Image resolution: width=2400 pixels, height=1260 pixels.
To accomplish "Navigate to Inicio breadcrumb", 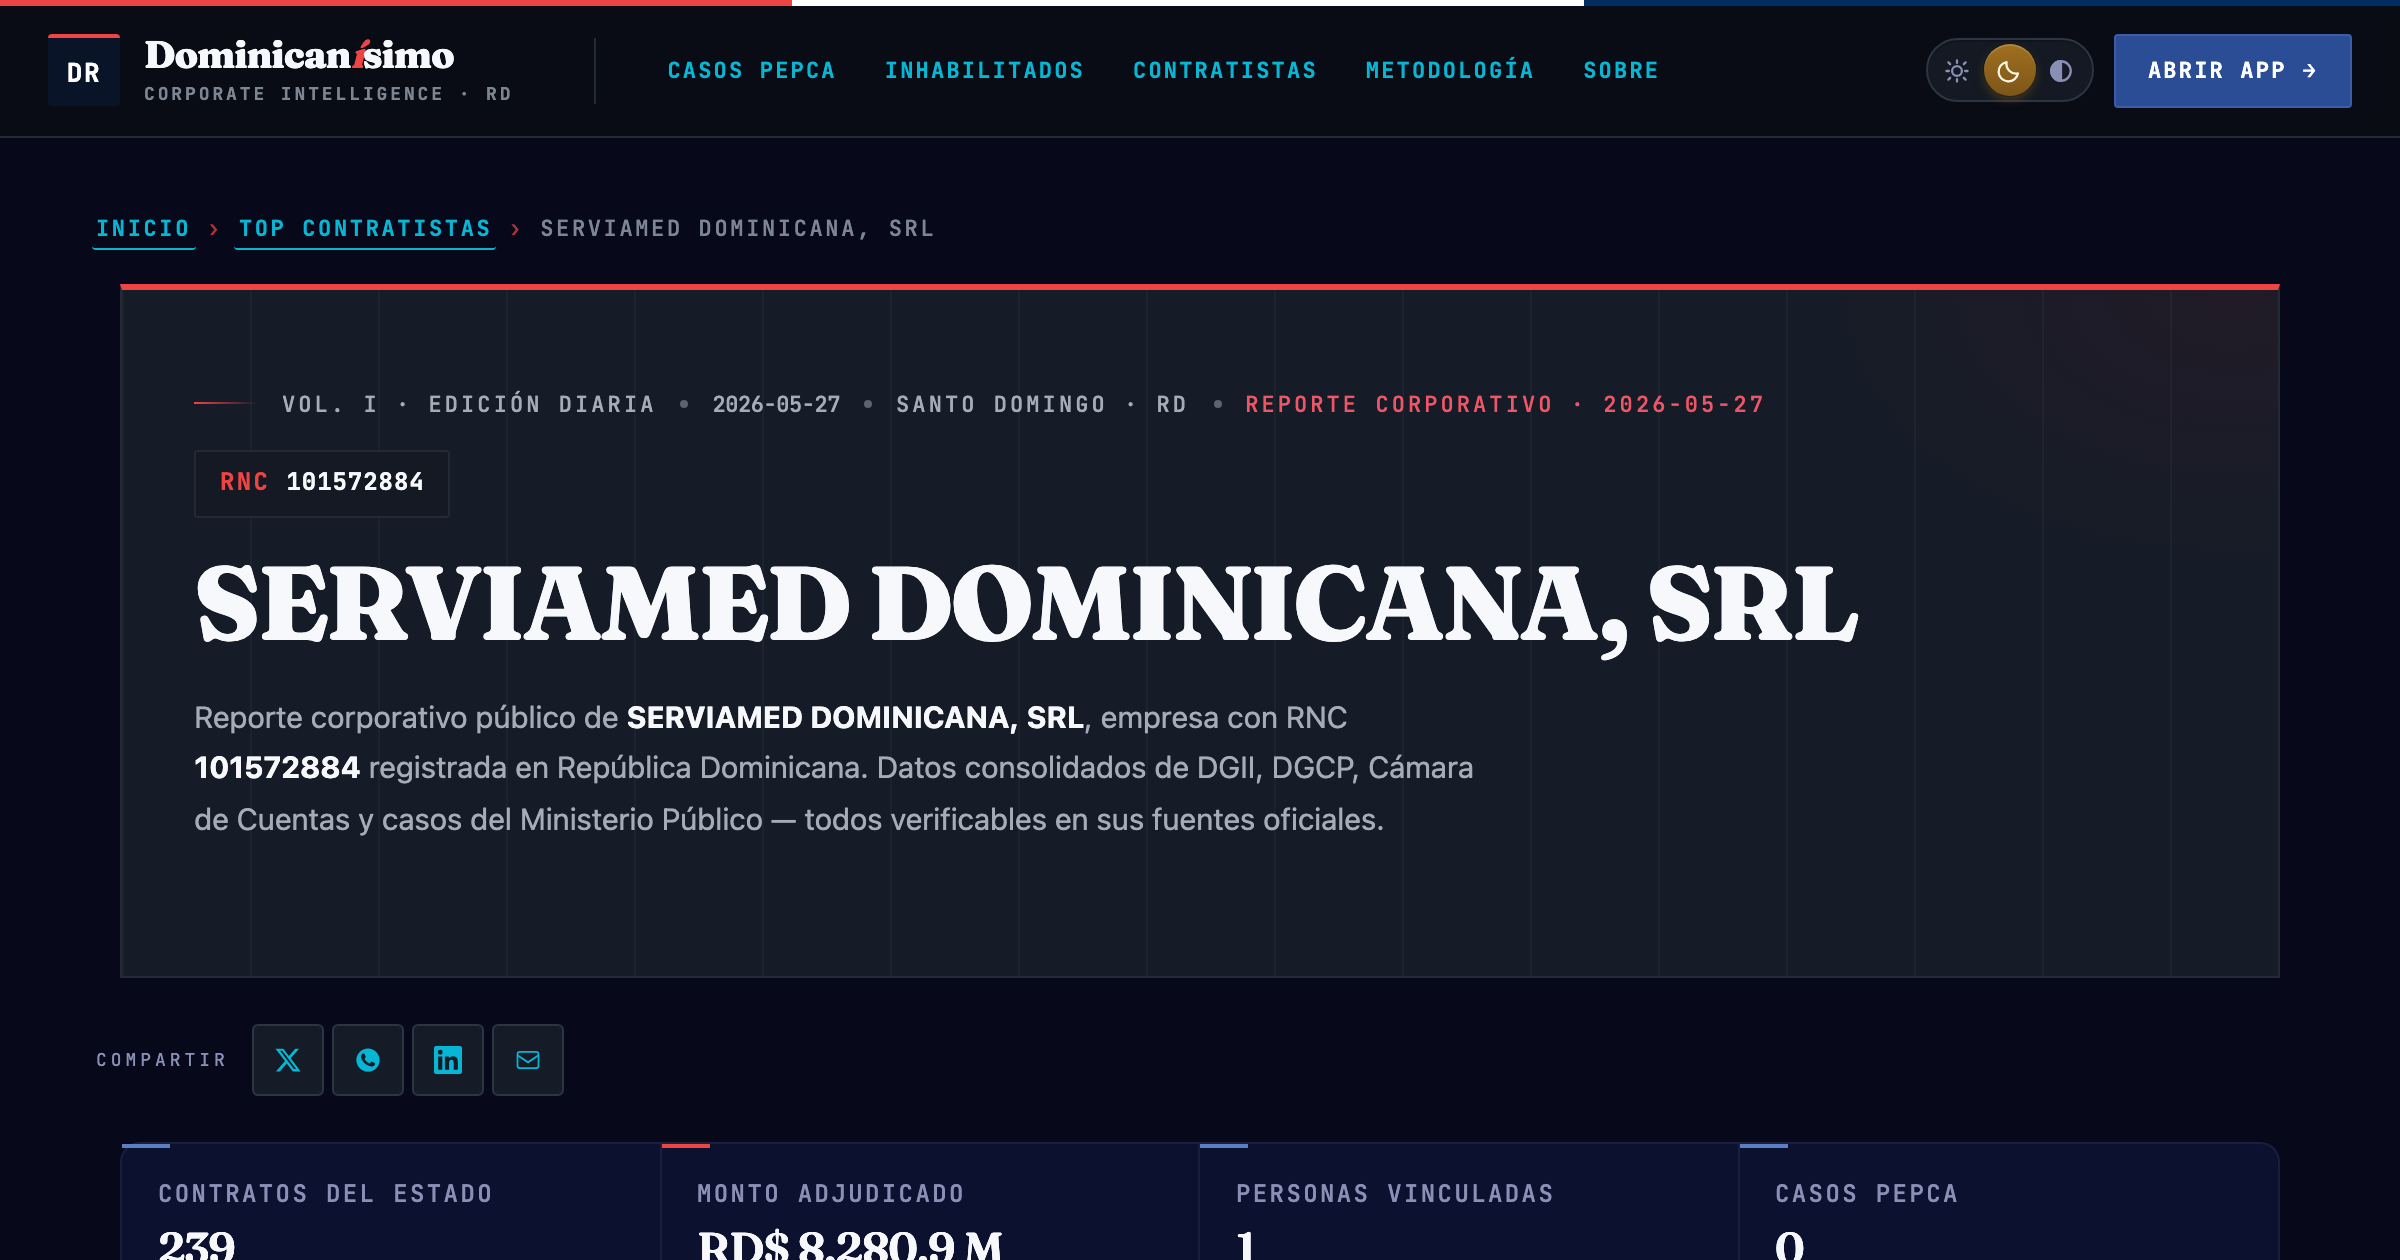I will [143, 229].
